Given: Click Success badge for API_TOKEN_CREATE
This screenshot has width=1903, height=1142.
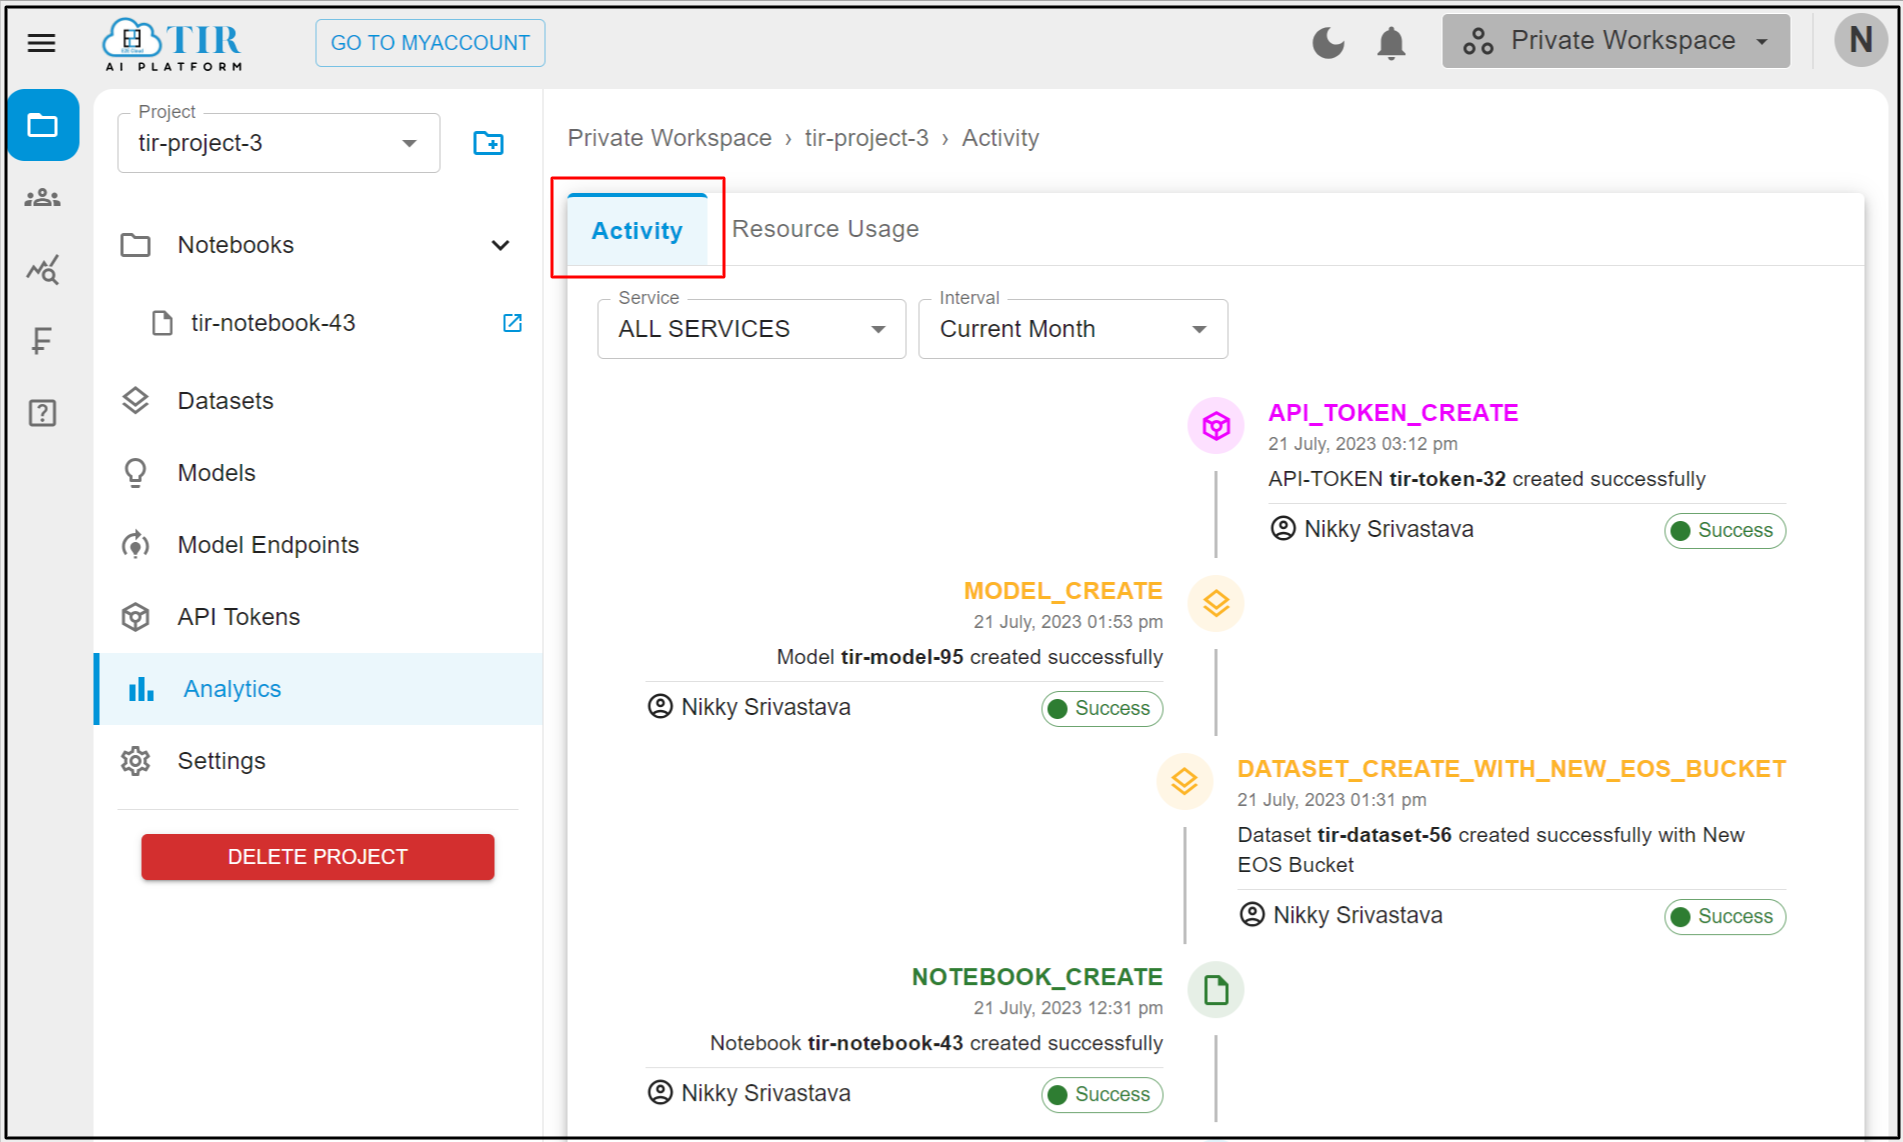Looking at the screenshot, I should pyautogui.click(x=1724, y=530).
